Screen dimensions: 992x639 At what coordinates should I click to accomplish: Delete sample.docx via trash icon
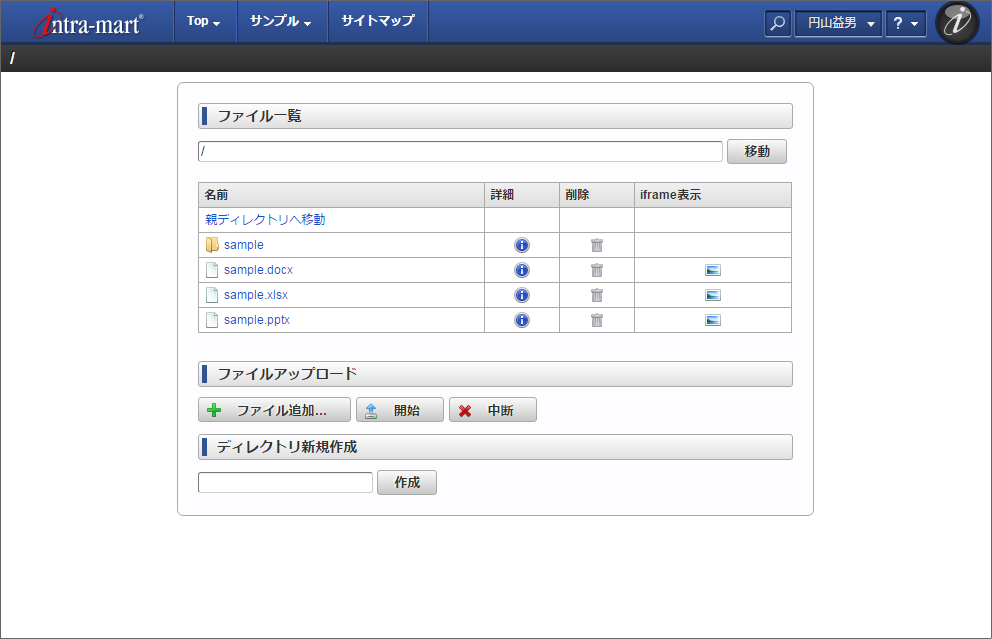(597, 270)
